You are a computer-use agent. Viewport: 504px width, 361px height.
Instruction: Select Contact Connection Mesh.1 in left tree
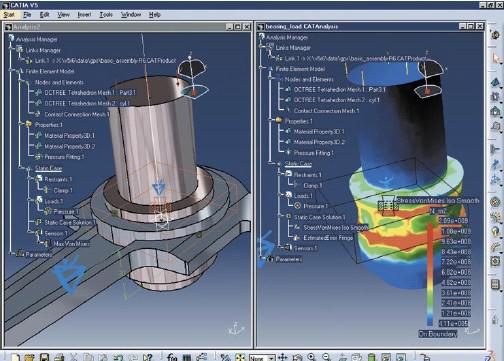tap(77, 114)
